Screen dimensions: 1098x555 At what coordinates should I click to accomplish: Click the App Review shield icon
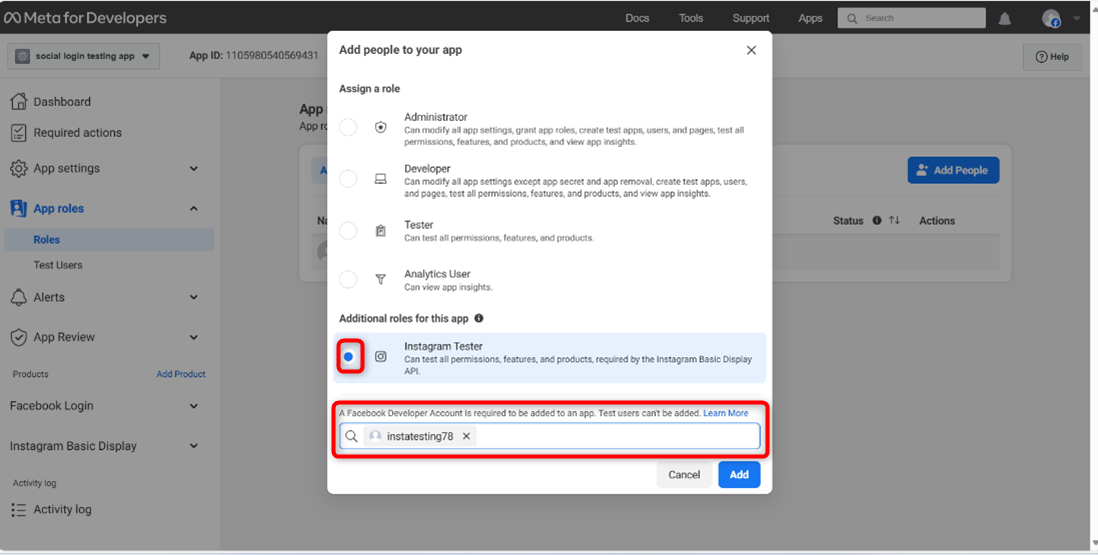(19, 337)
